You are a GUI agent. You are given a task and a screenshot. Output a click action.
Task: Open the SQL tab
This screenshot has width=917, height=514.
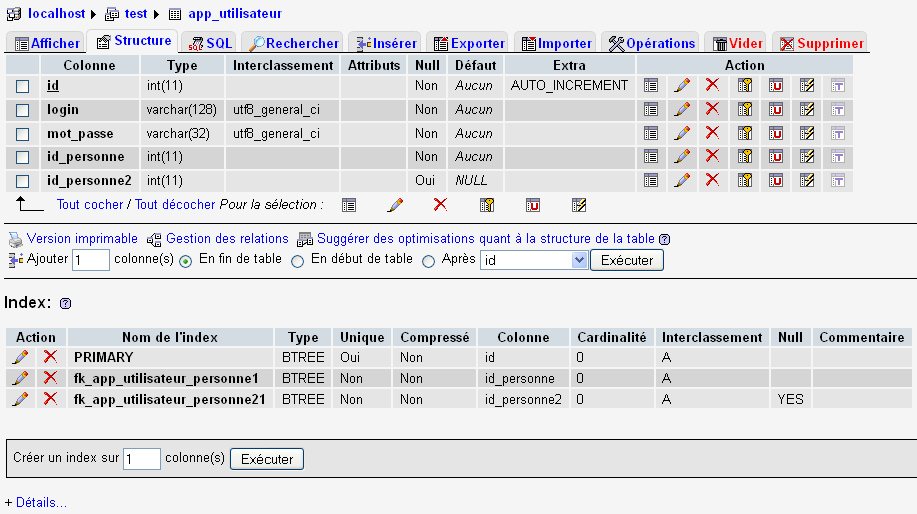[210, 43]
